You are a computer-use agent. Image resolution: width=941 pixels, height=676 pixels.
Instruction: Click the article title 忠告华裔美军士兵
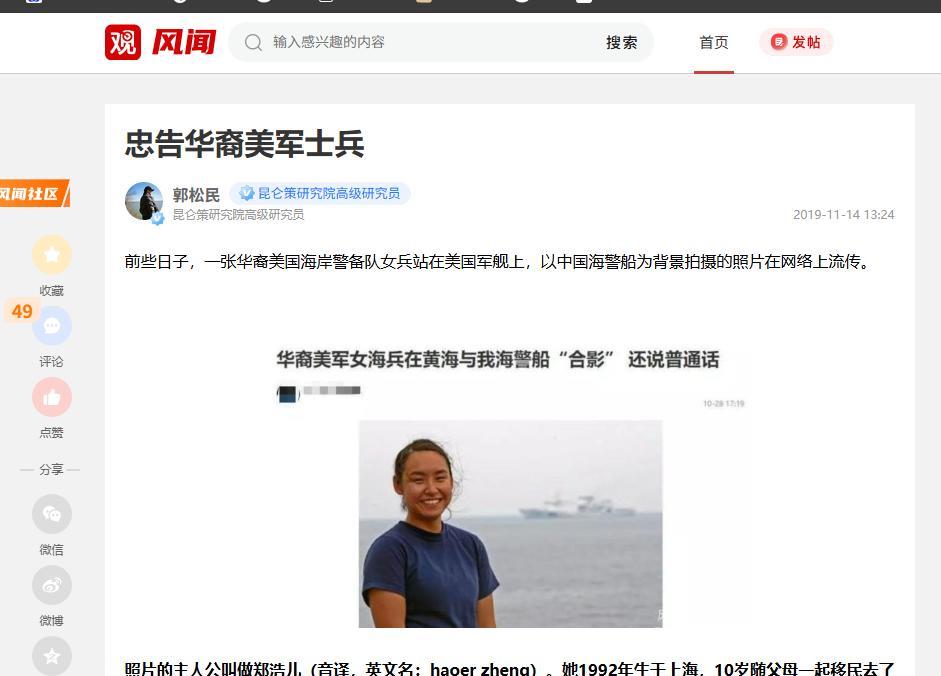click(244, 144)
